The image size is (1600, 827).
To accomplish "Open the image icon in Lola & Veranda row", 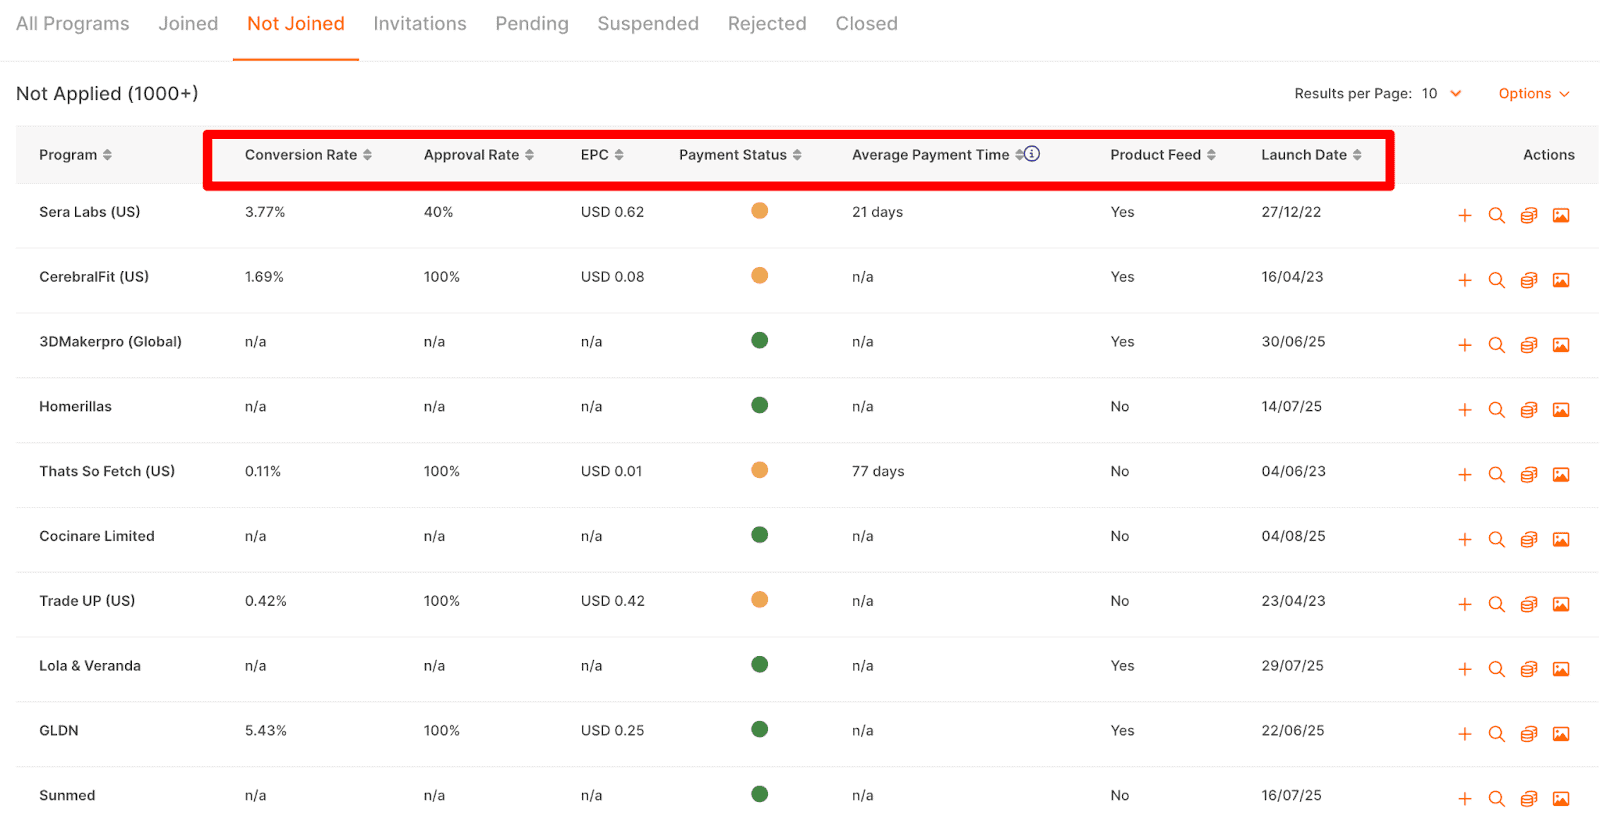I will [x=1561, y=670].
